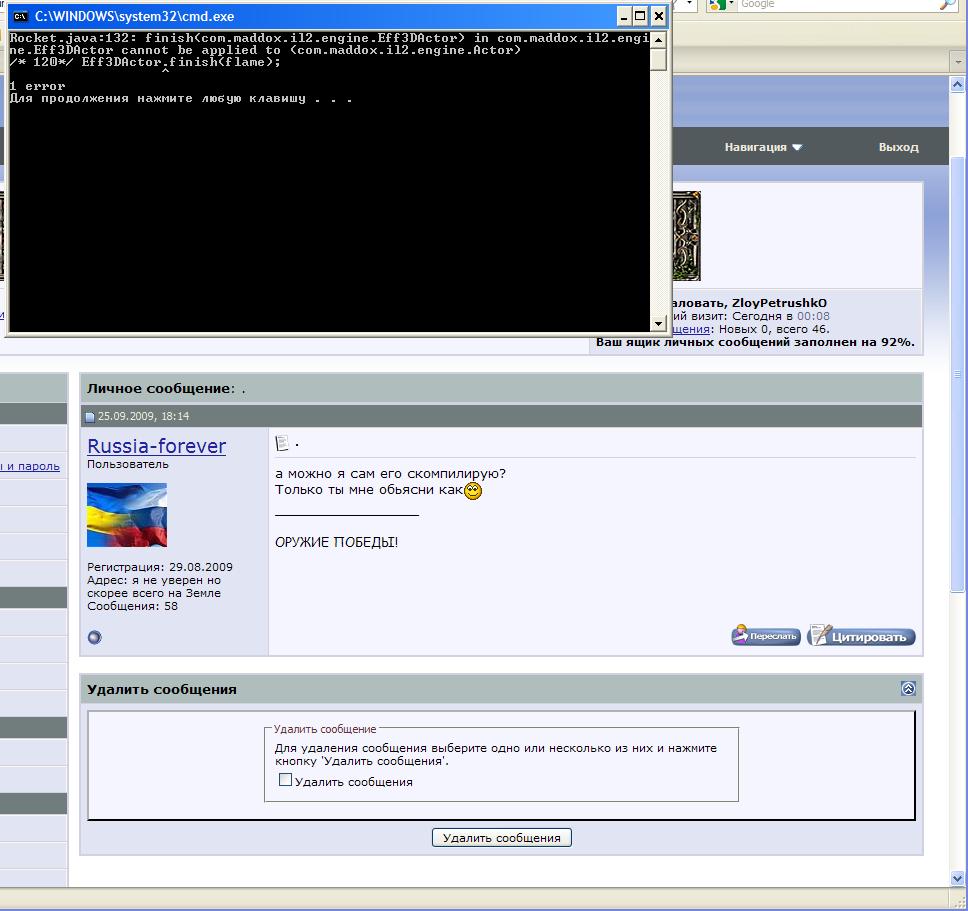Click the last visit time 00:08
This screenshot has height=911, width=968.
point(813,316)
